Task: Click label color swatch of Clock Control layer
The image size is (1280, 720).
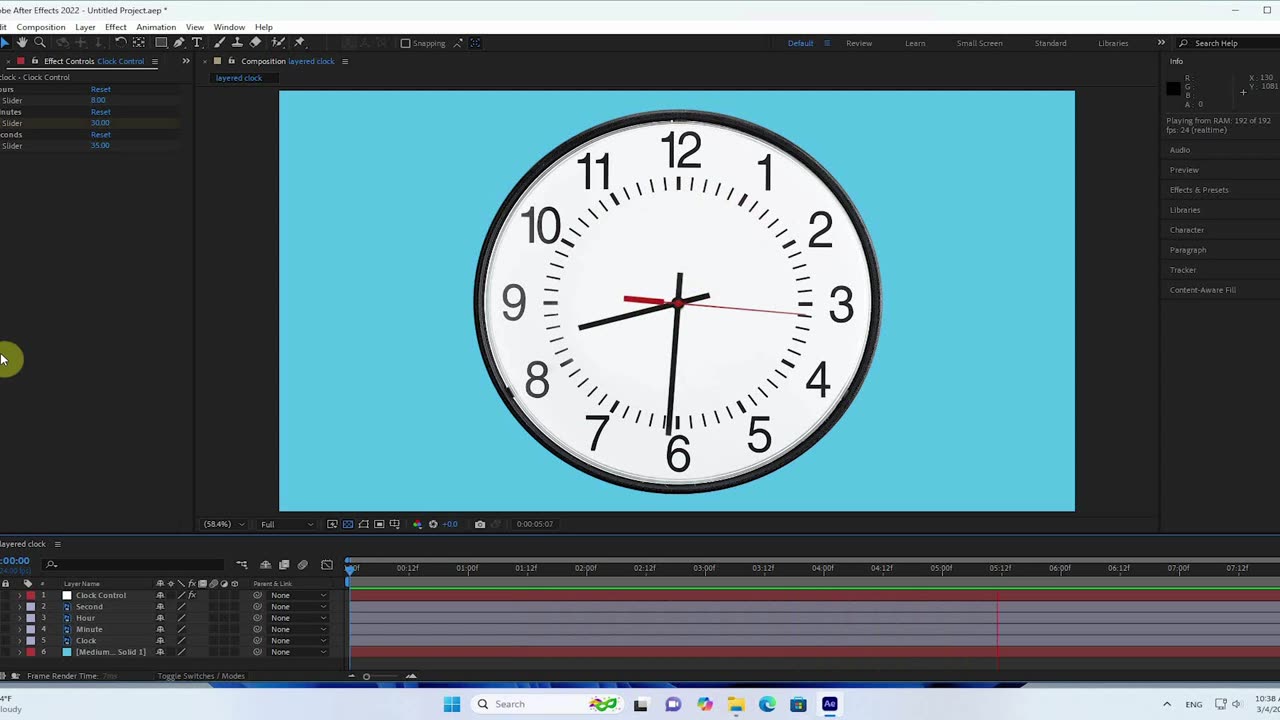Action: 30,595
